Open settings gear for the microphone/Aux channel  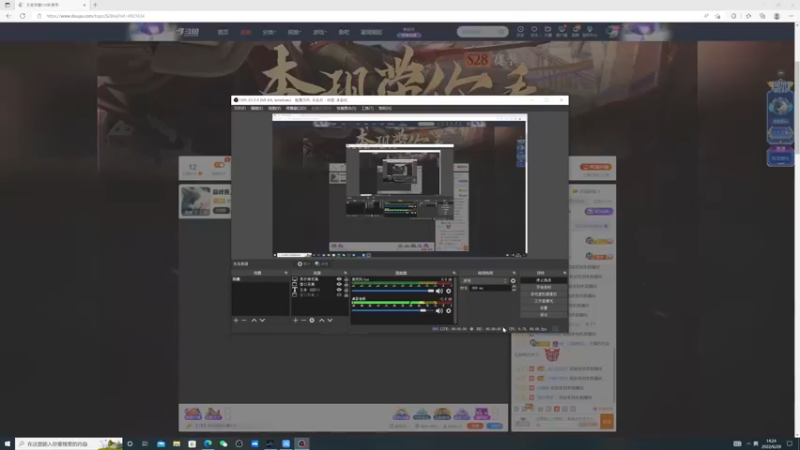coord(448,291)
